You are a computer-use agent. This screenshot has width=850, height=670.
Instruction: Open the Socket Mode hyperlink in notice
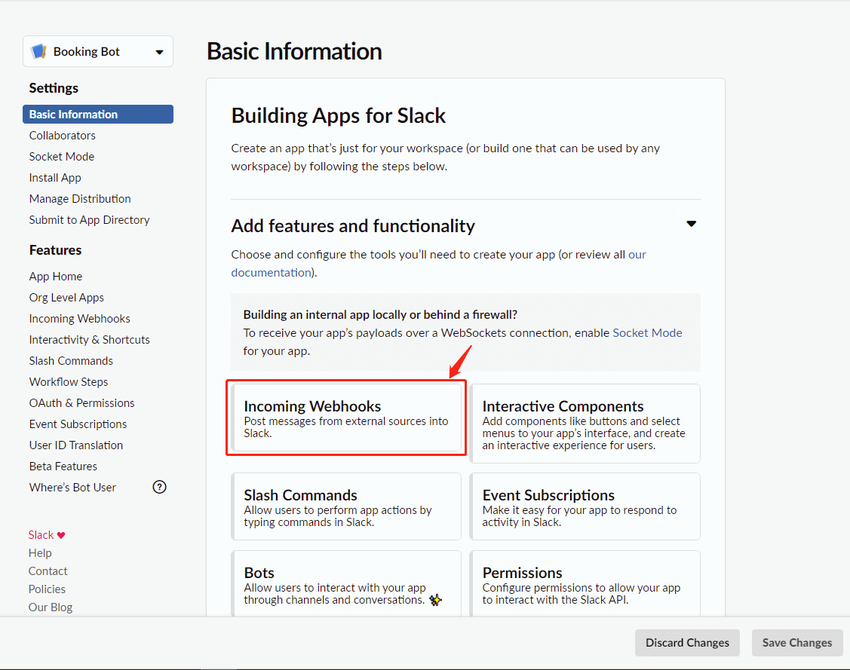(647, 333)
